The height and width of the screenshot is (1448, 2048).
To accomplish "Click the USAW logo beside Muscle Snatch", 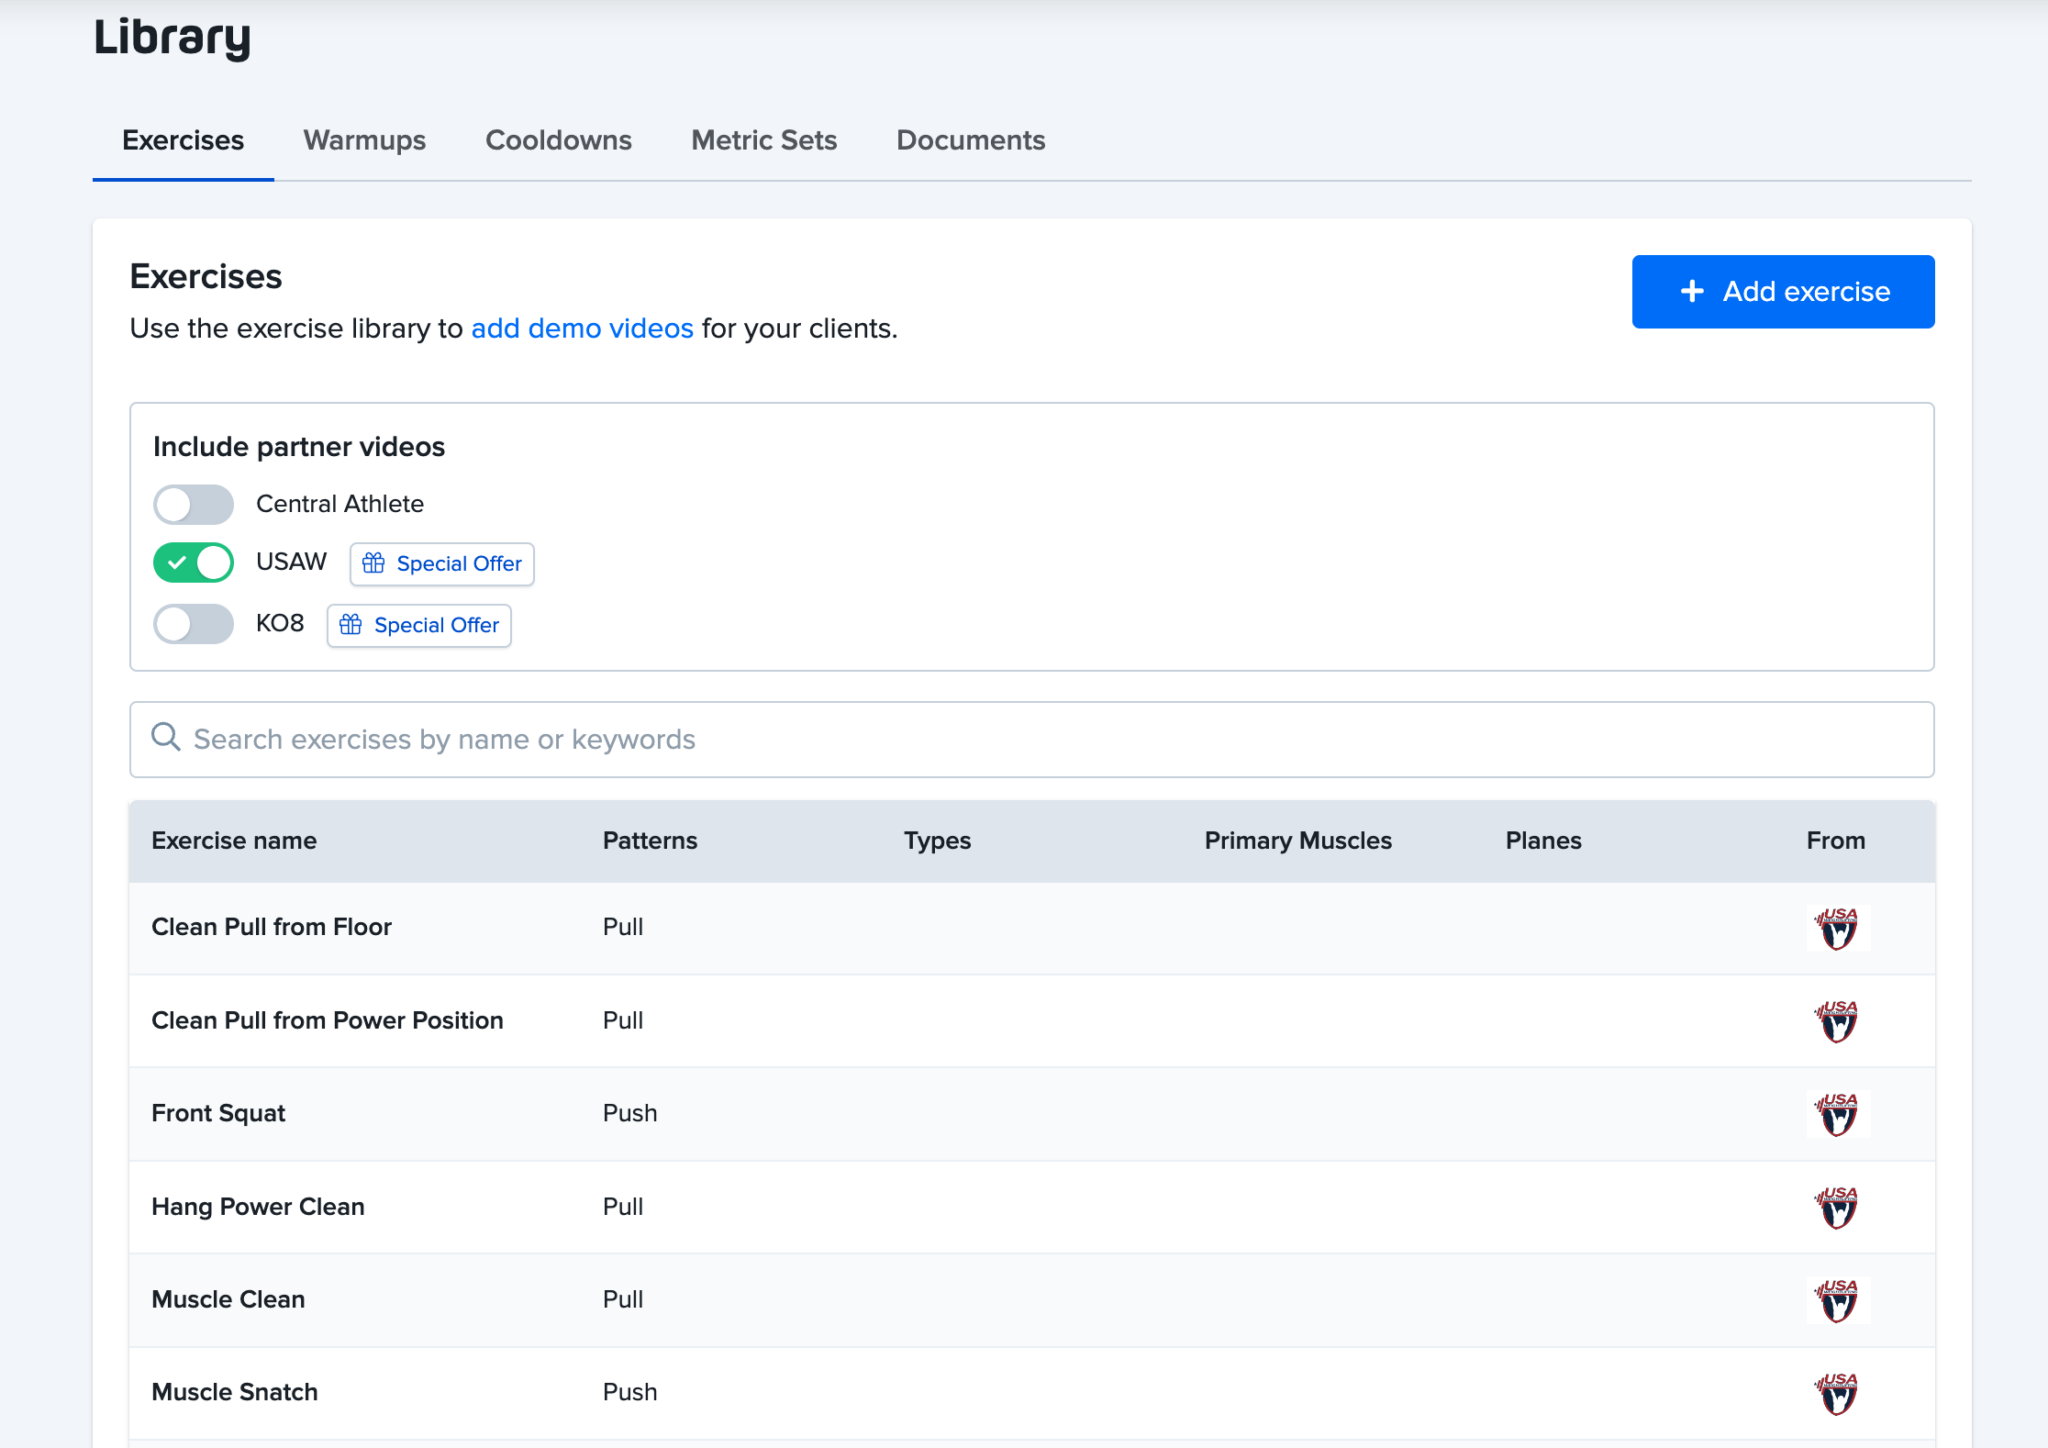I will [x=1837, y=1392].
